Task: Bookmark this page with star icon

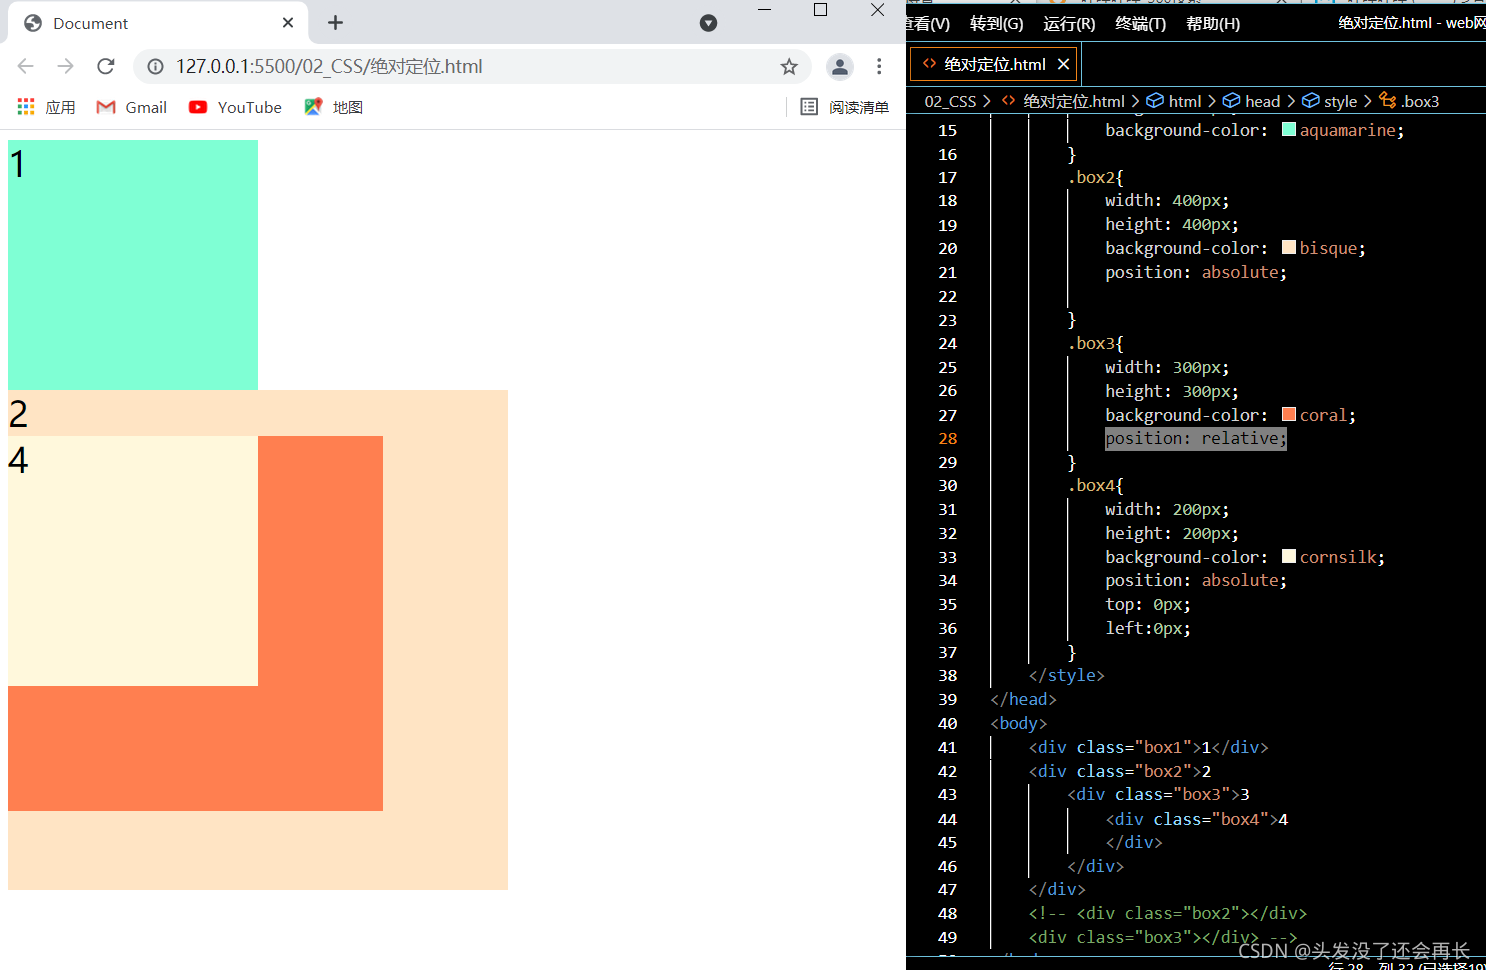Action: 789,66
